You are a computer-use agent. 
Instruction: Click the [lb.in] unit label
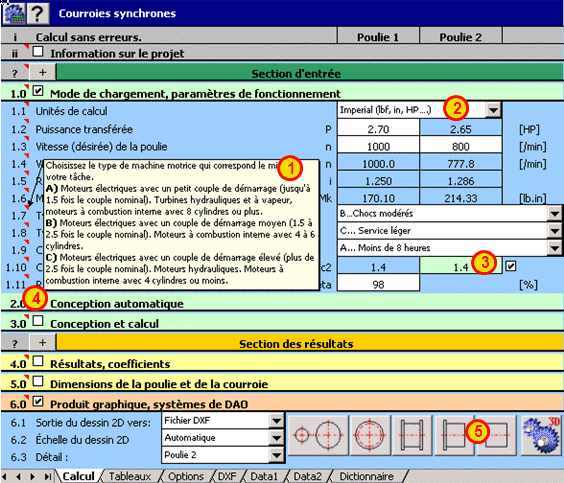(532, 198)
